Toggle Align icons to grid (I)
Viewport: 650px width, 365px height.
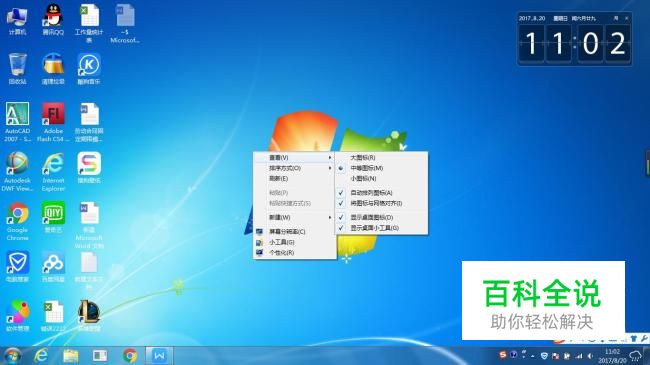(381, 203)
